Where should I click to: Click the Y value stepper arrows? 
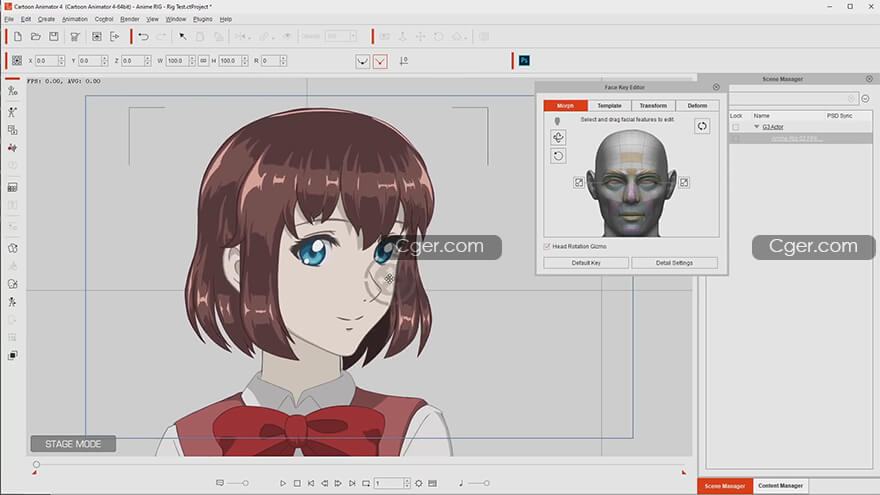[x=104, y=61]
